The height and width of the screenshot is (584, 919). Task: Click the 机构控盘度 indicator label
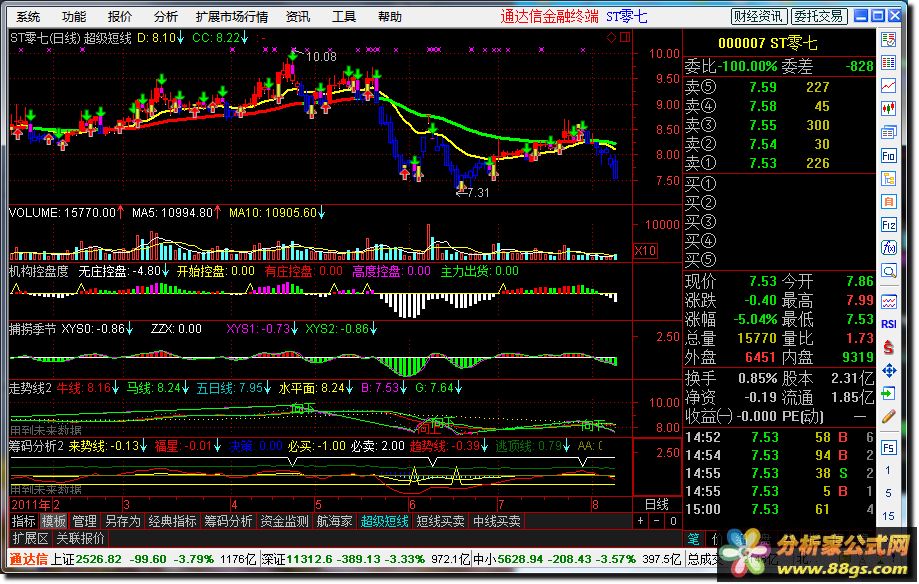click(x=39, y=271)
